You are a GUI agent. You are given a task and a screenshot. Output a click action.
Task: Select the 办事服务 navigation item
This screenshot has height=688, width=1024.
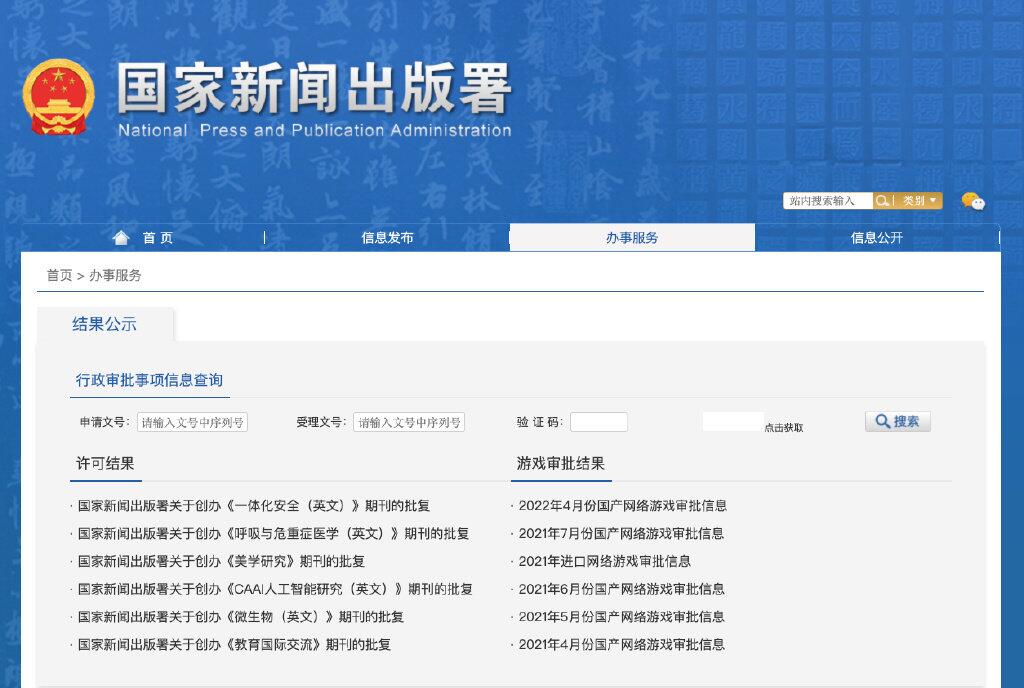[x=633, y=237]
